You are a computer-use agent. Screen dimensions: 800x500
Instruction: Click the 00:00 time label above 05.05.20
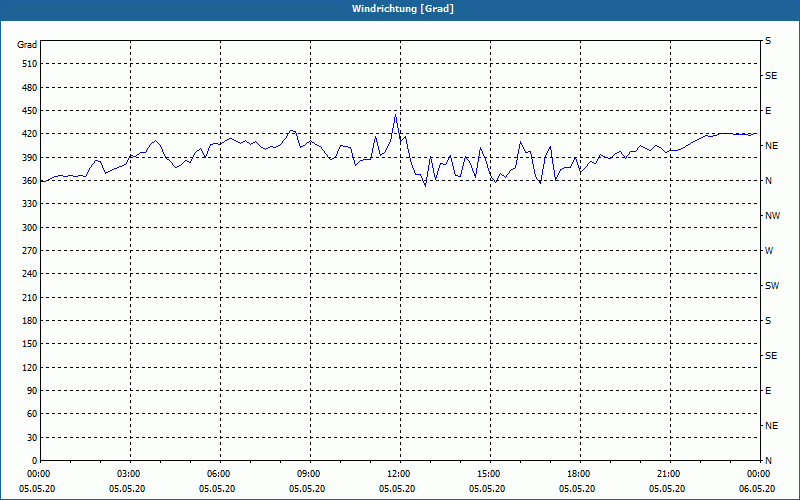40,474
